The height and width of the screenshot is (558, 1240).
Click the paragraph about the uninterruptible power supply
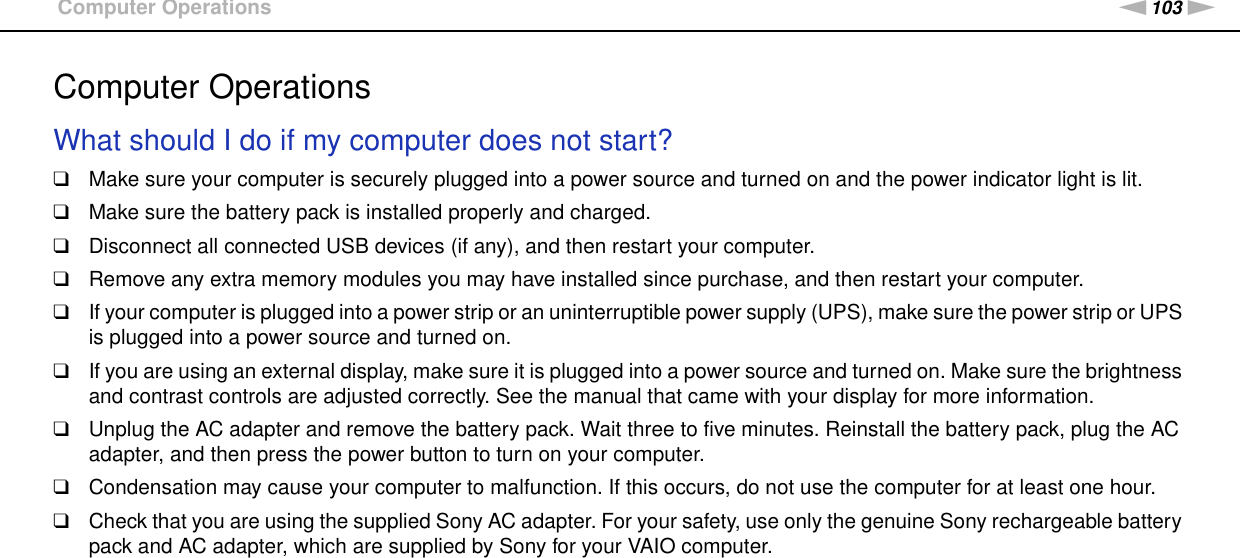pyautogui.click(x=635, y=323)
